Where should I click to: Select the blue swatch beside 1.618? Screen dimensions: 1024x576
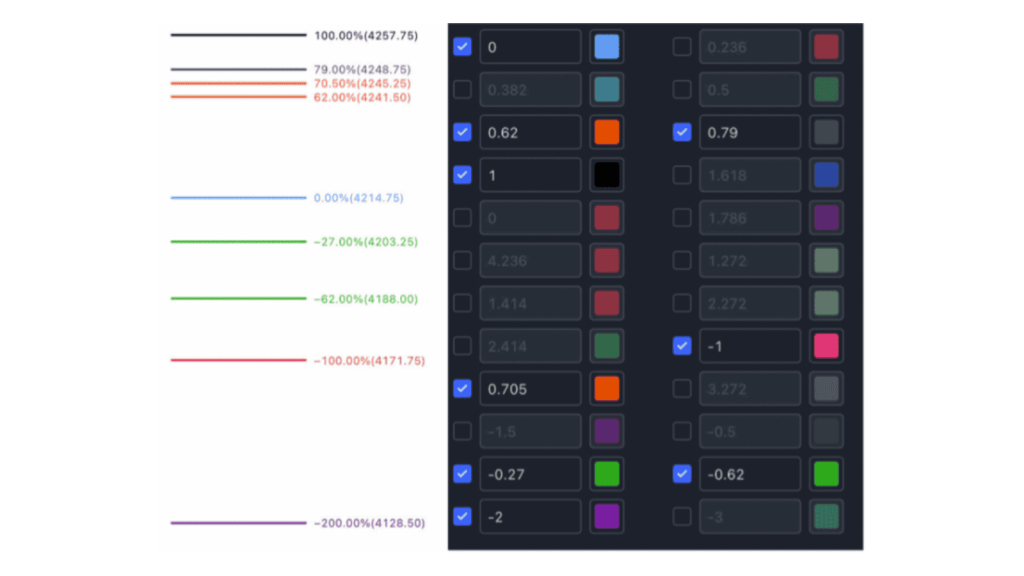(826, 175)
